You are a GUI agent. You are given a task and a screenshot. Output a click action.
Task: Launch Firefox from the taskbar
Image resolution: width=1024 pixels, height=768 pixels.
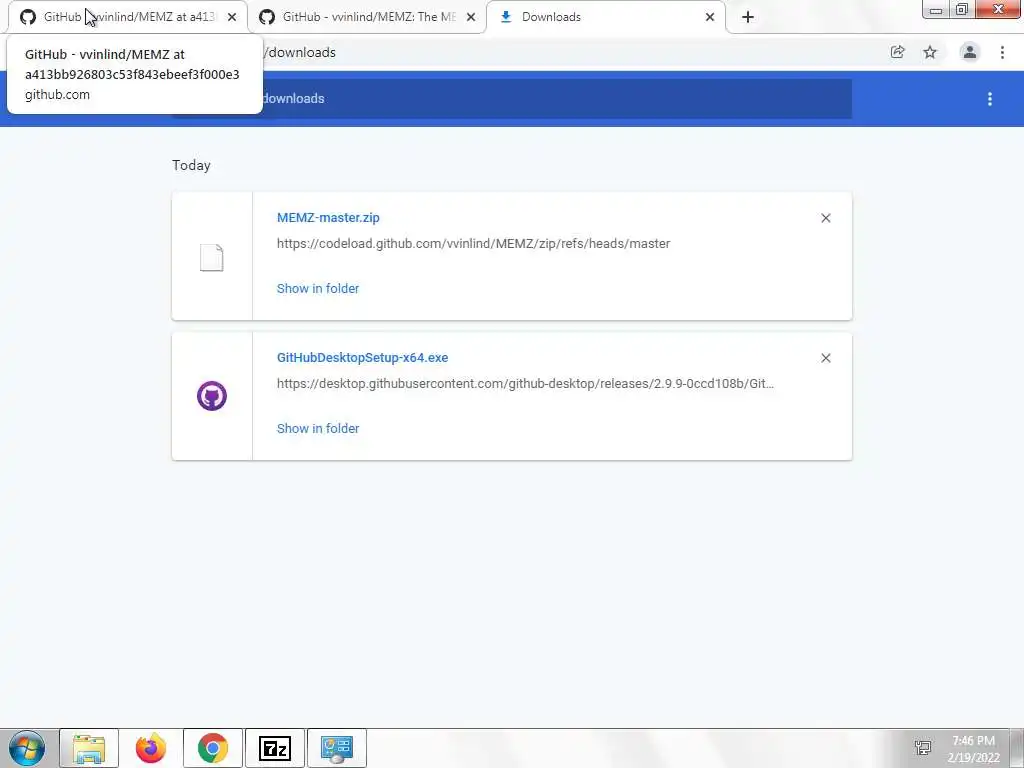(151, 748)
